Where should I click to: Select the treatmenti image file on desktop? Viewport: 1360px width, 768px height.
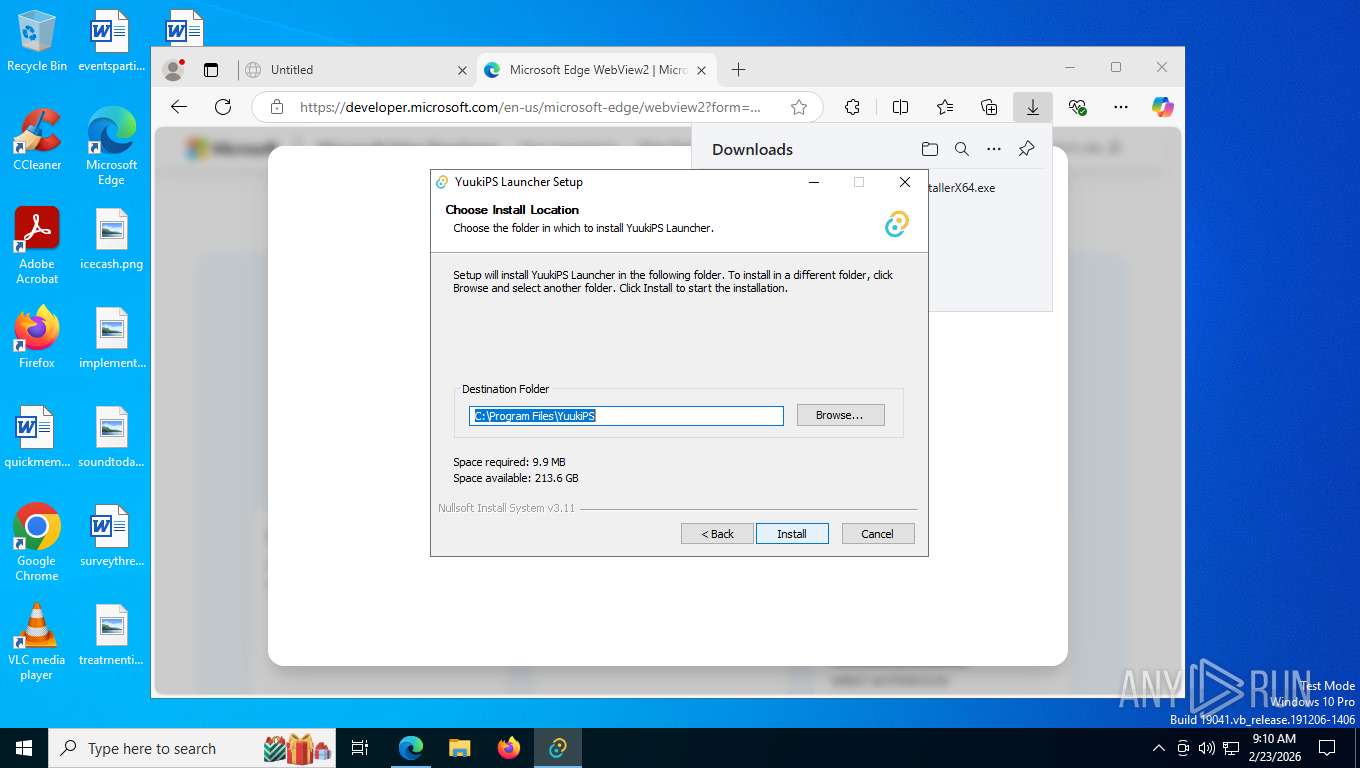pyautogui.click(x=111, y=635)
